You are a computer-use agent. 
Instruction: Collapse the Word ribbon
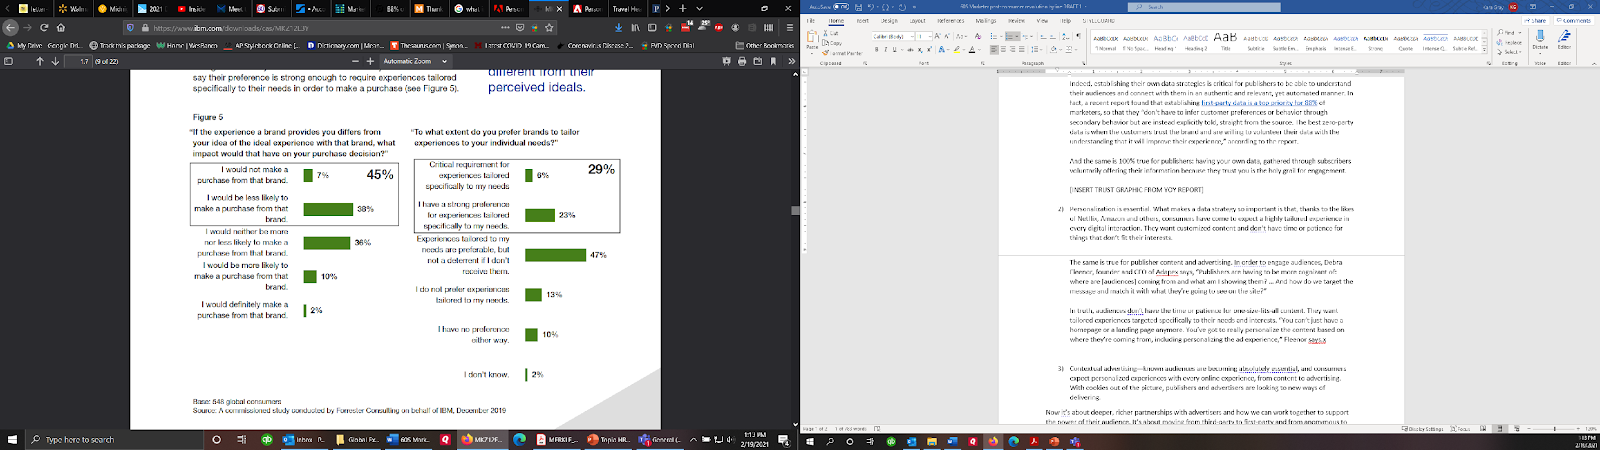[x=1593, y=63]
